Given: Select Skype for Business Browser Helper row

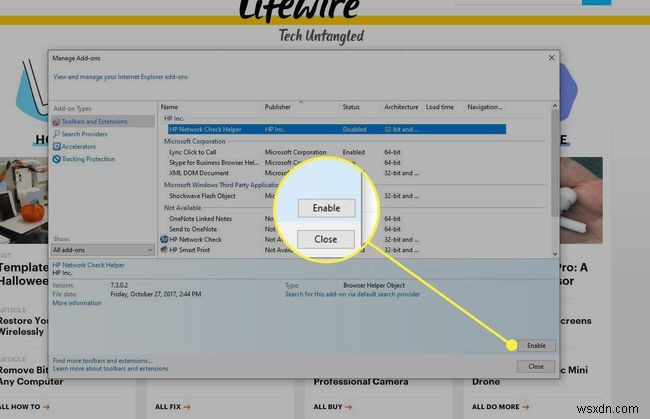Looking at the screenshot, I should click(337, 162).
